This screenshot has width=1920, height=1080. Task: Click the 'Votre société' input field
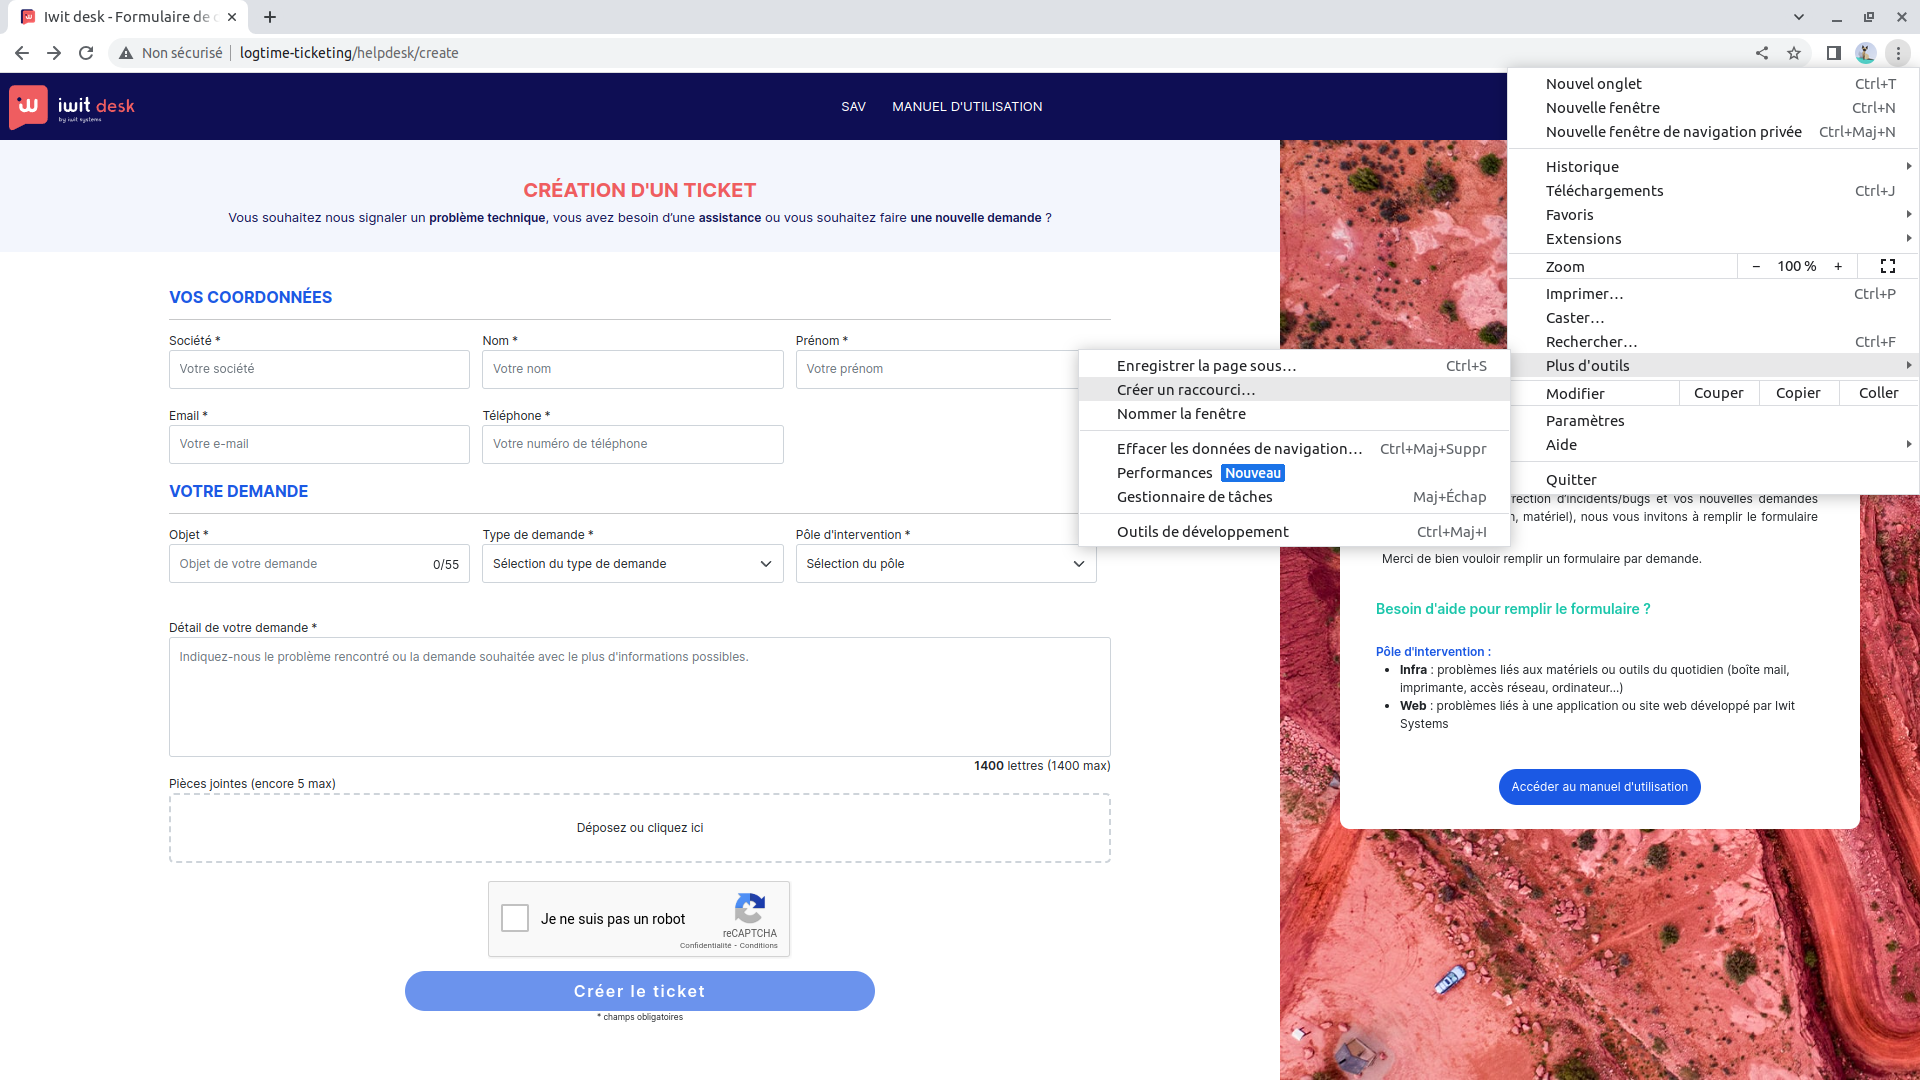(x=319, y=369)
